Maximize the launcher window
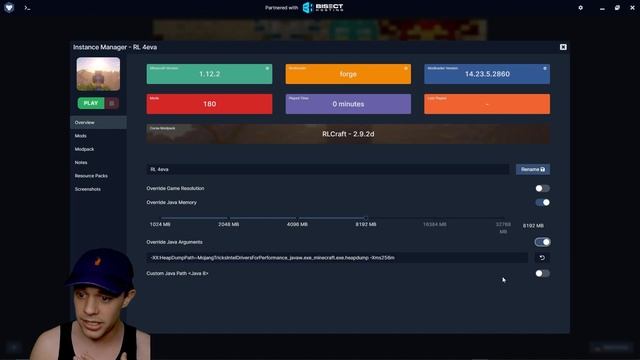This screenshot has width=640, height=360. click(x=617, y=8)
